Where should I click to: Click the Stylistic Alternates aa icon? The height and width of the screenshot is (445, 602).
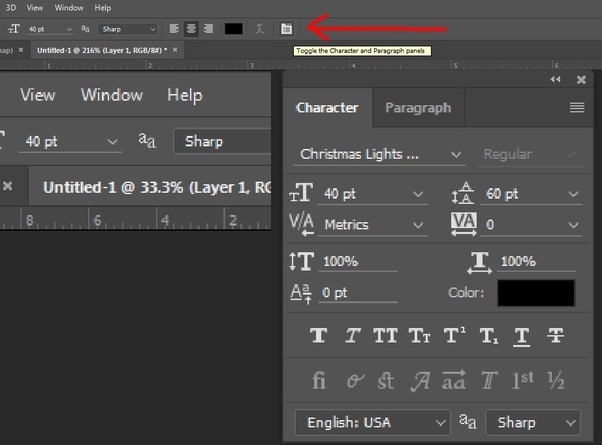pos(454,380)
